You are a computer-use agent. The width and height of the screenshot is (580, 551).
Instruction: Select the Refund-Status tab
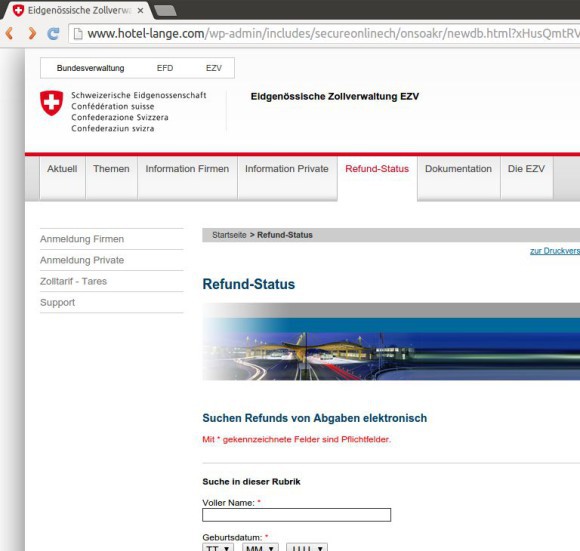[x=377, y=178]
